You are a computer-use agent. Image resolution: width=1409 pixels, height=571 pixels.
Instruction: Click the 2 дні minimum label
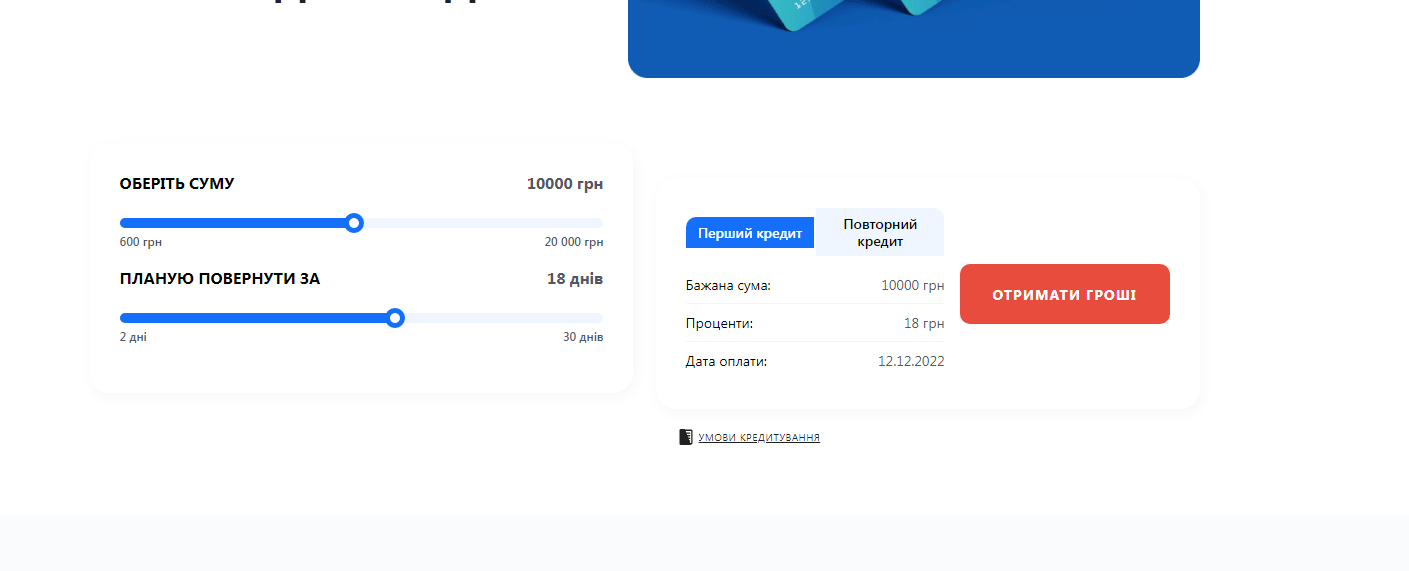point(133,337)
